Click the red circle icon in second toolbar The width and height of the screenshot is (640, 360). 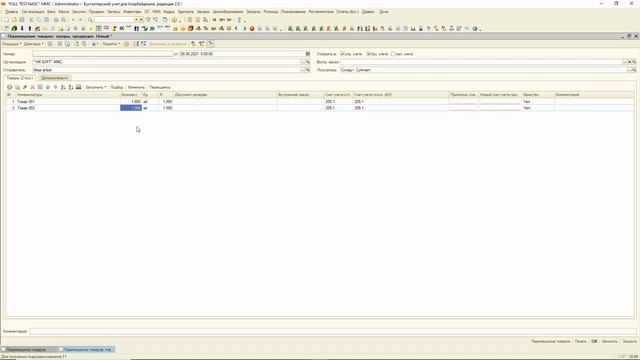click(x=252, y=29)
